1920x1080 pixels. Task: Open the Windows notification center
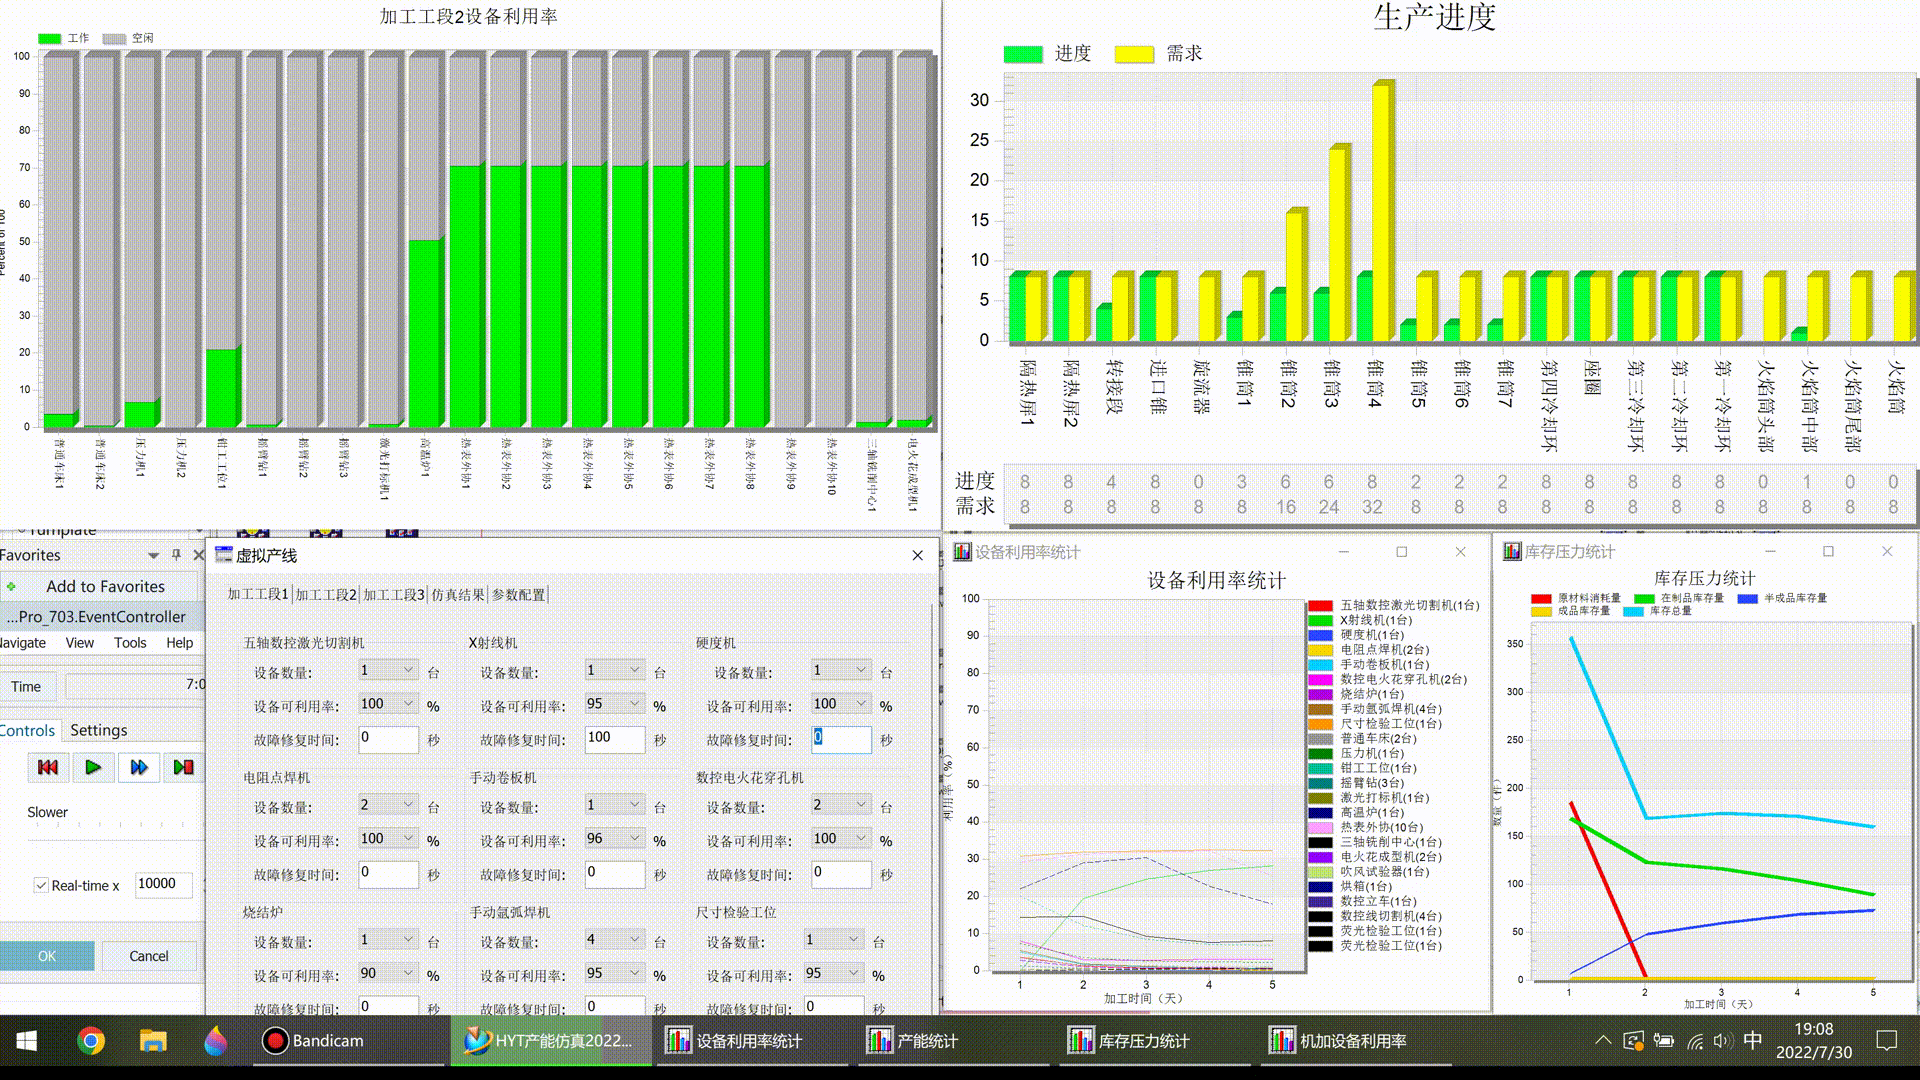click(x=1886, y=1041)
